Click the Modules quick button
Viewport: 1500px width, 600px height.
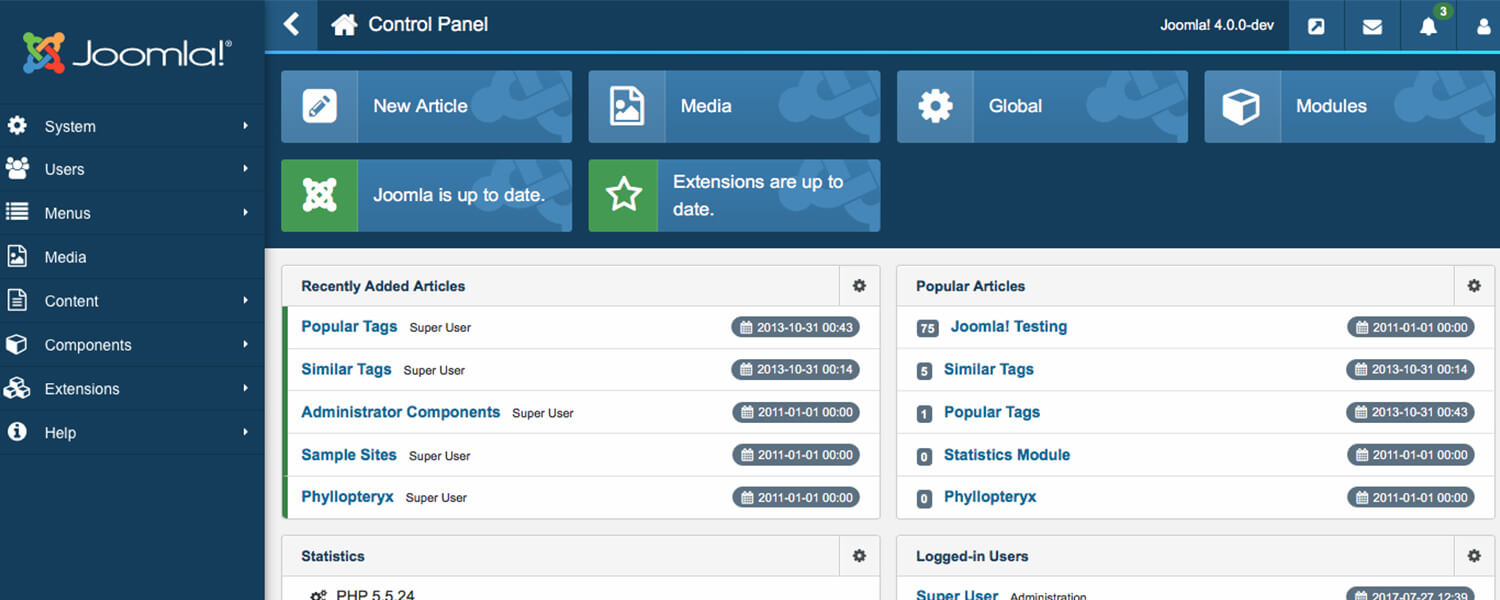(1350, 106)
